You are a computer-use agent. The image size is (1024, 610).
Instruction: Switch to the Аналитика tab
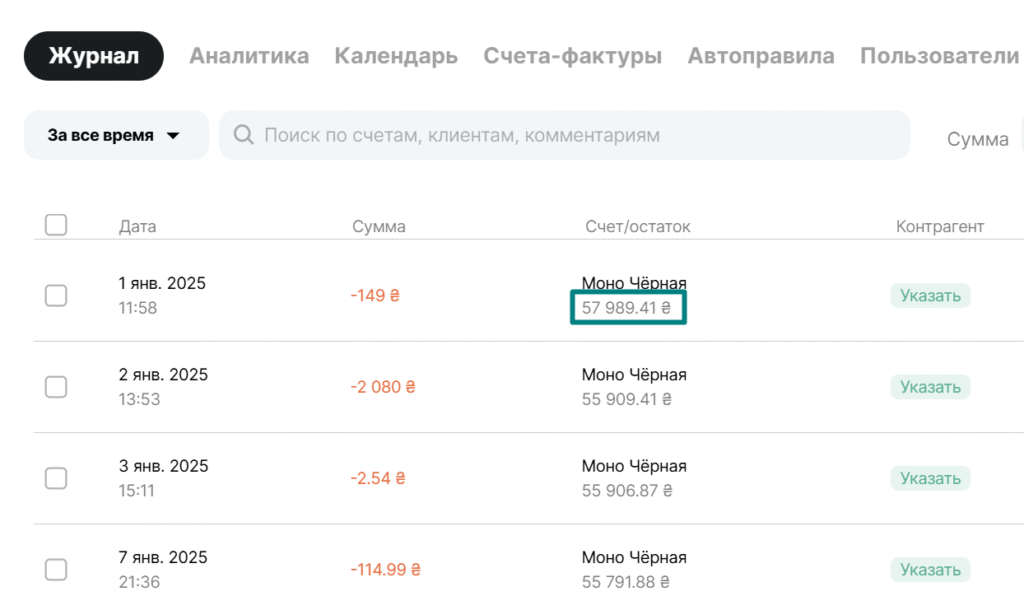249,56
